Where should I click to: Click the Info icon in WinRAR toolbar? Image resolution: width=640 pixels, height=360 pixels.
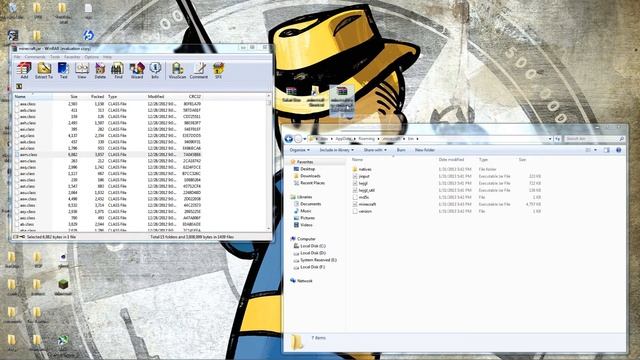[x=155, y=70]
